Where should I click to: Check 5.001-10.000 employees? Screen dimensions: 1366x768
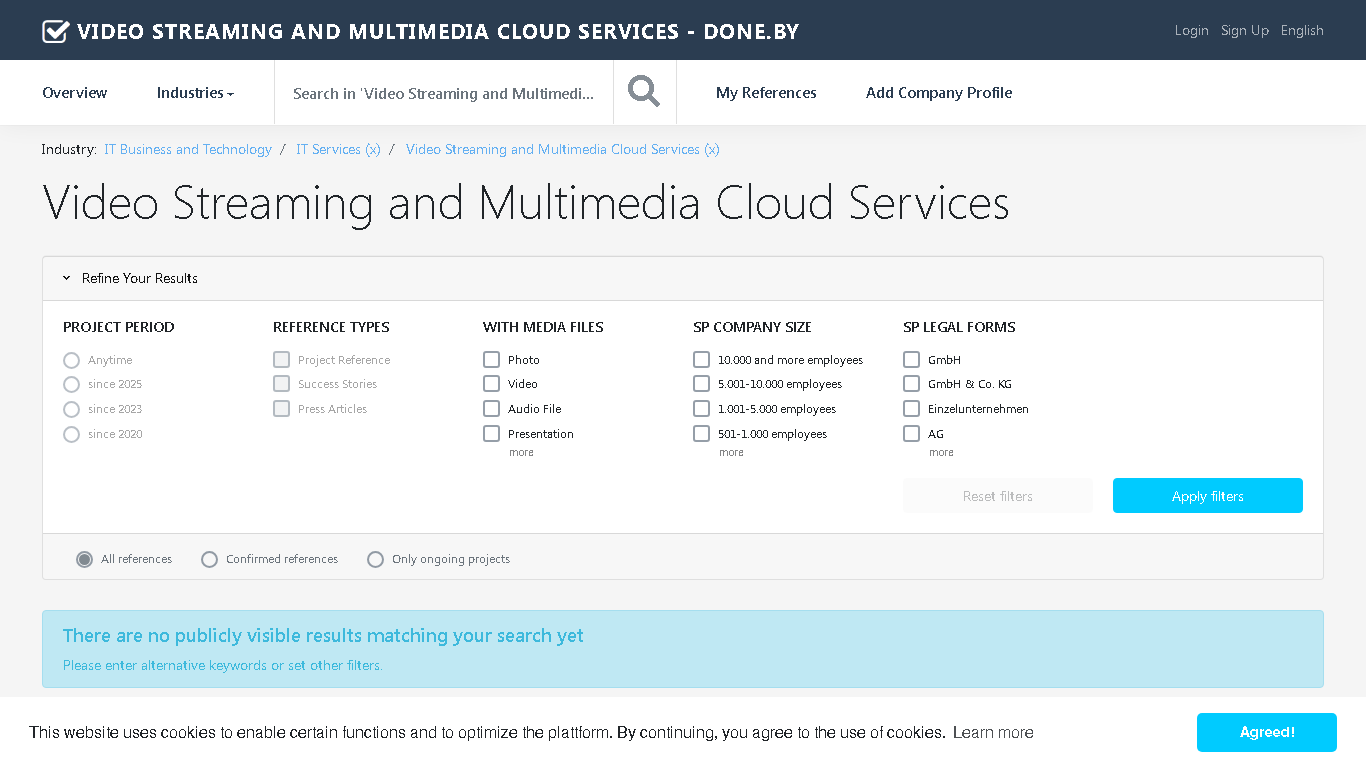(x=701, y=383)
